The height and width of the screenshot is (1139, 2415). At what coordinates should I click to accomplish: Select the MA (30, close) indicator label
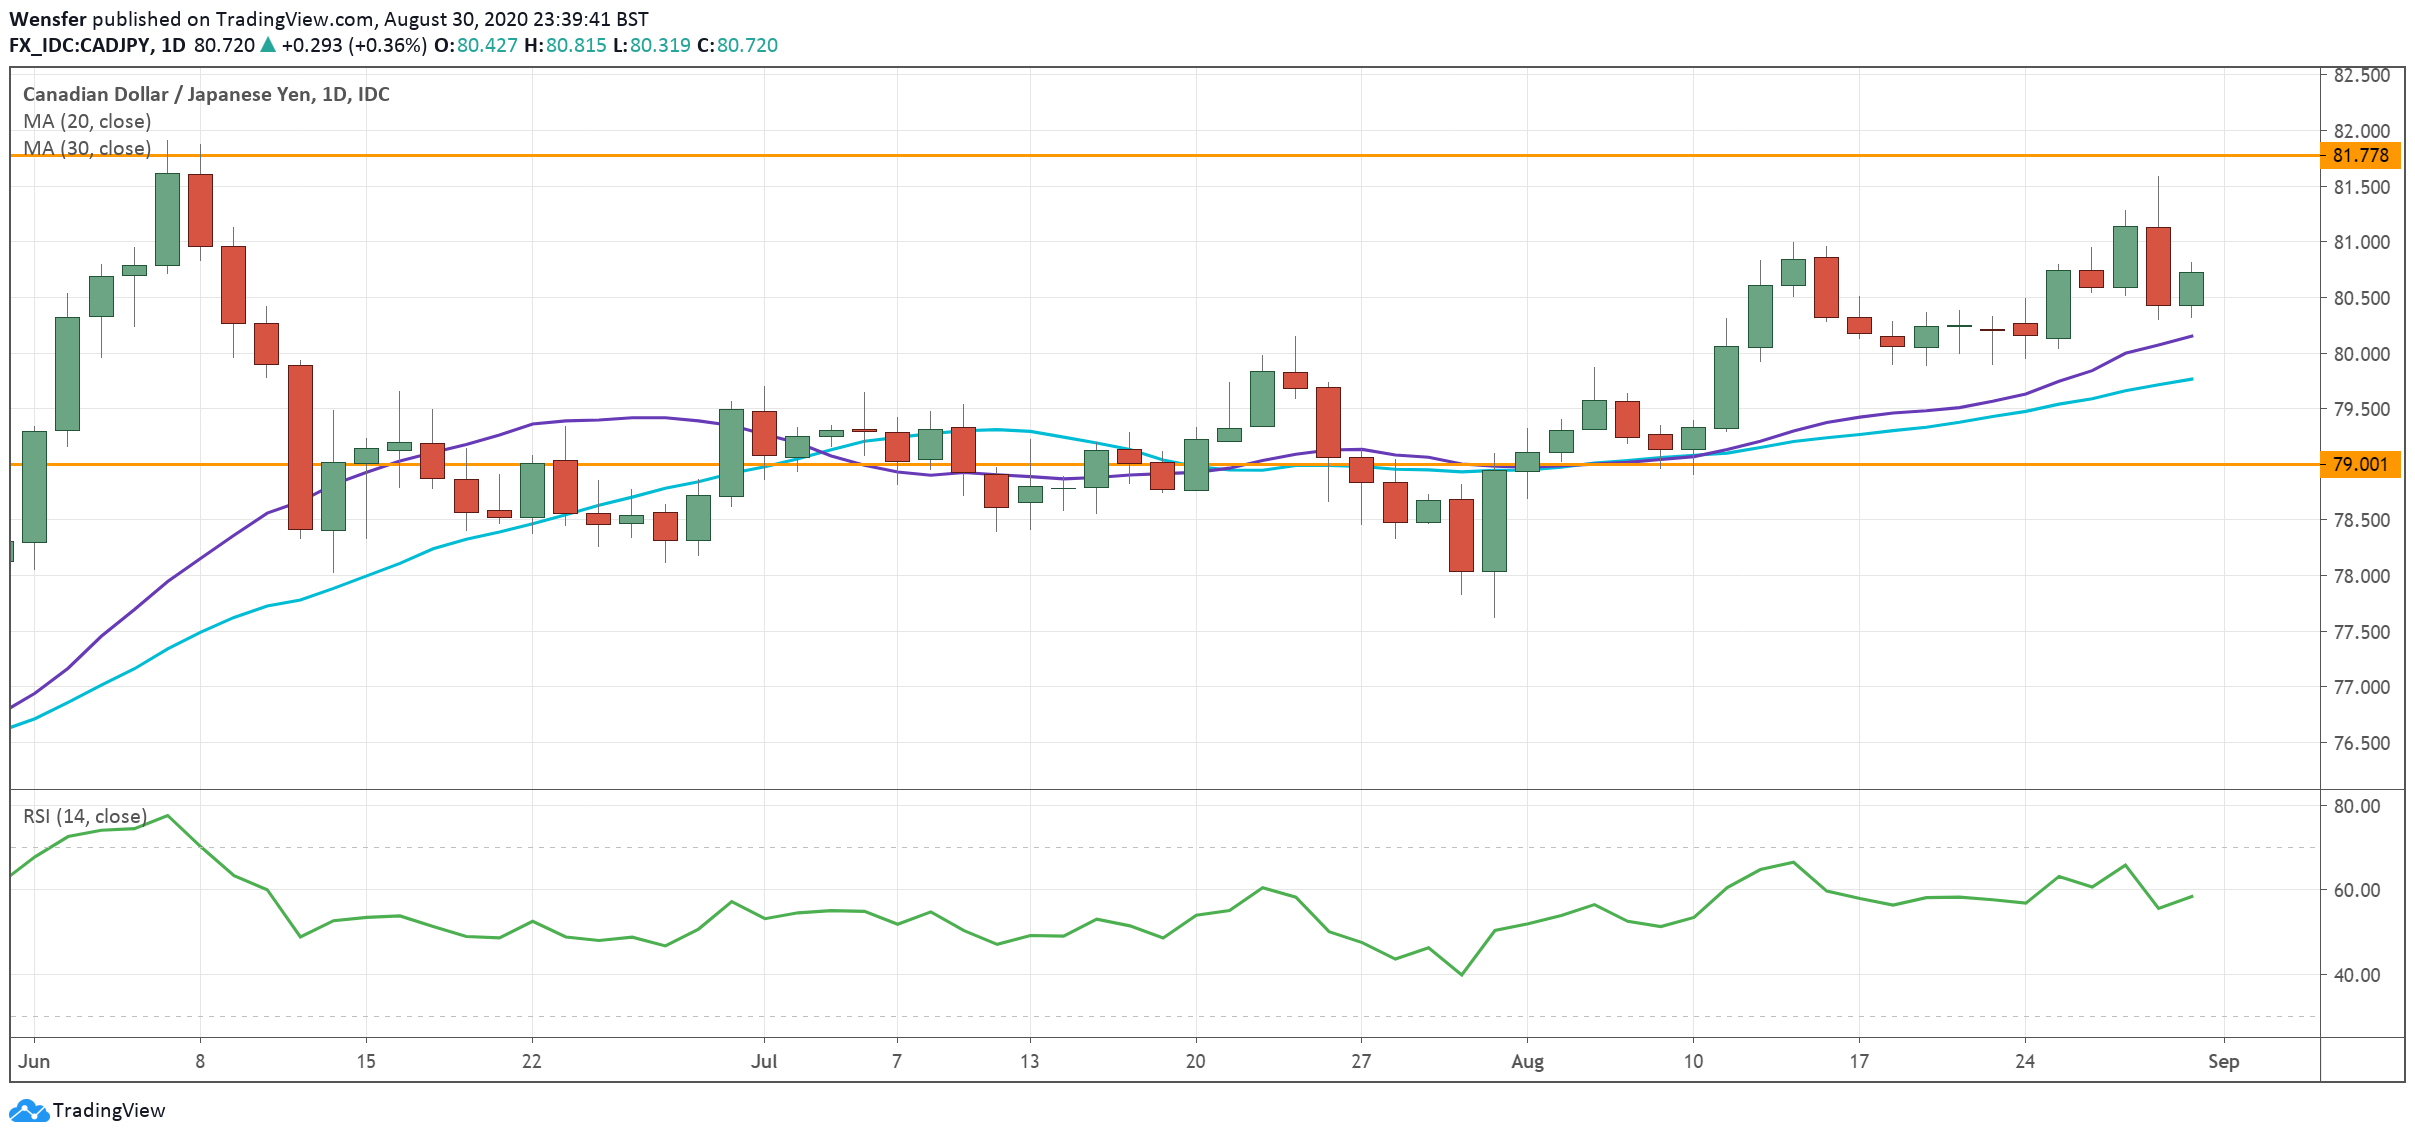tap(87, 148)
